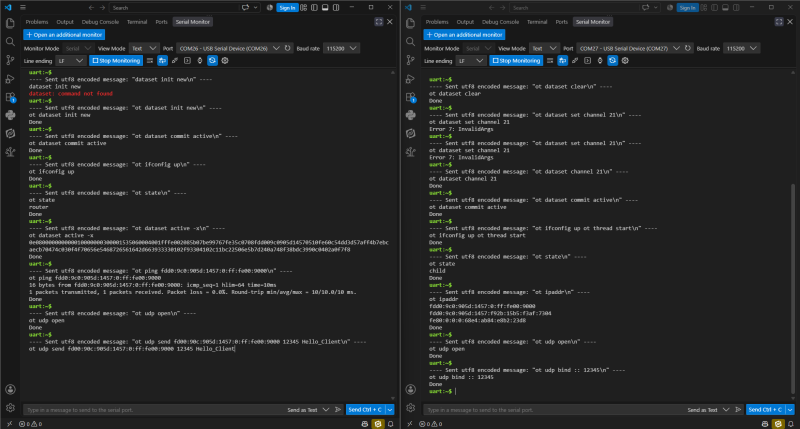This screenshot has height=429, width=800.
Task: Open Manage gear in left window activity bar
Action: (x=10, y=408)
